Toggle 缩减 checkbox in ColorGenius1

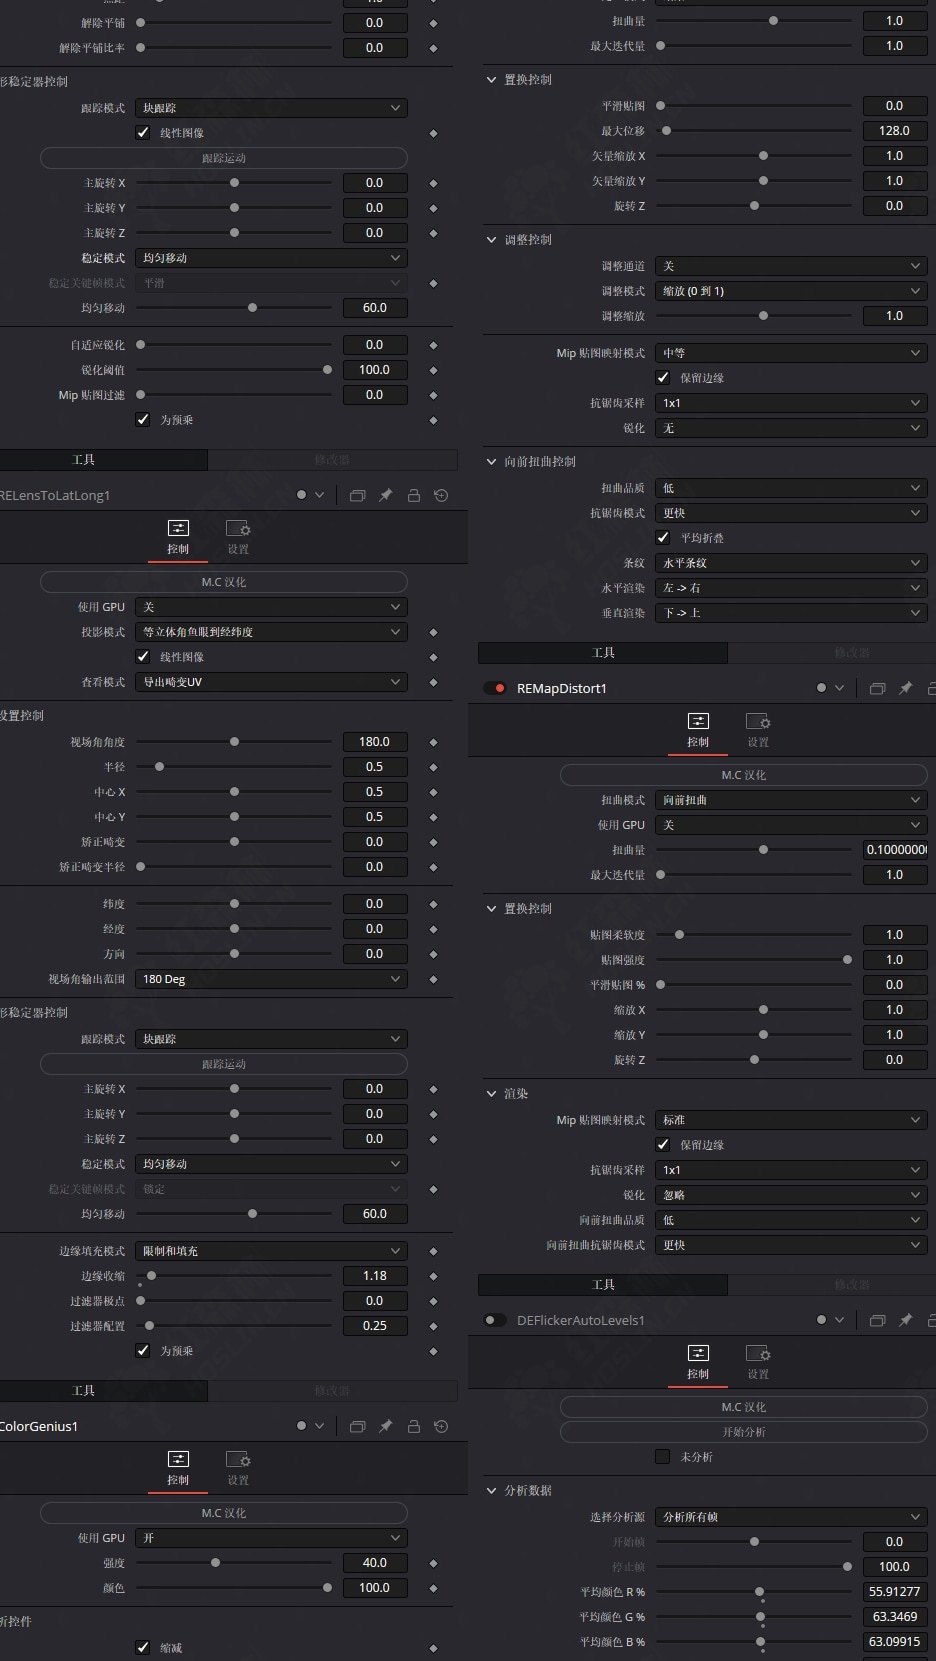(143, 1648)
